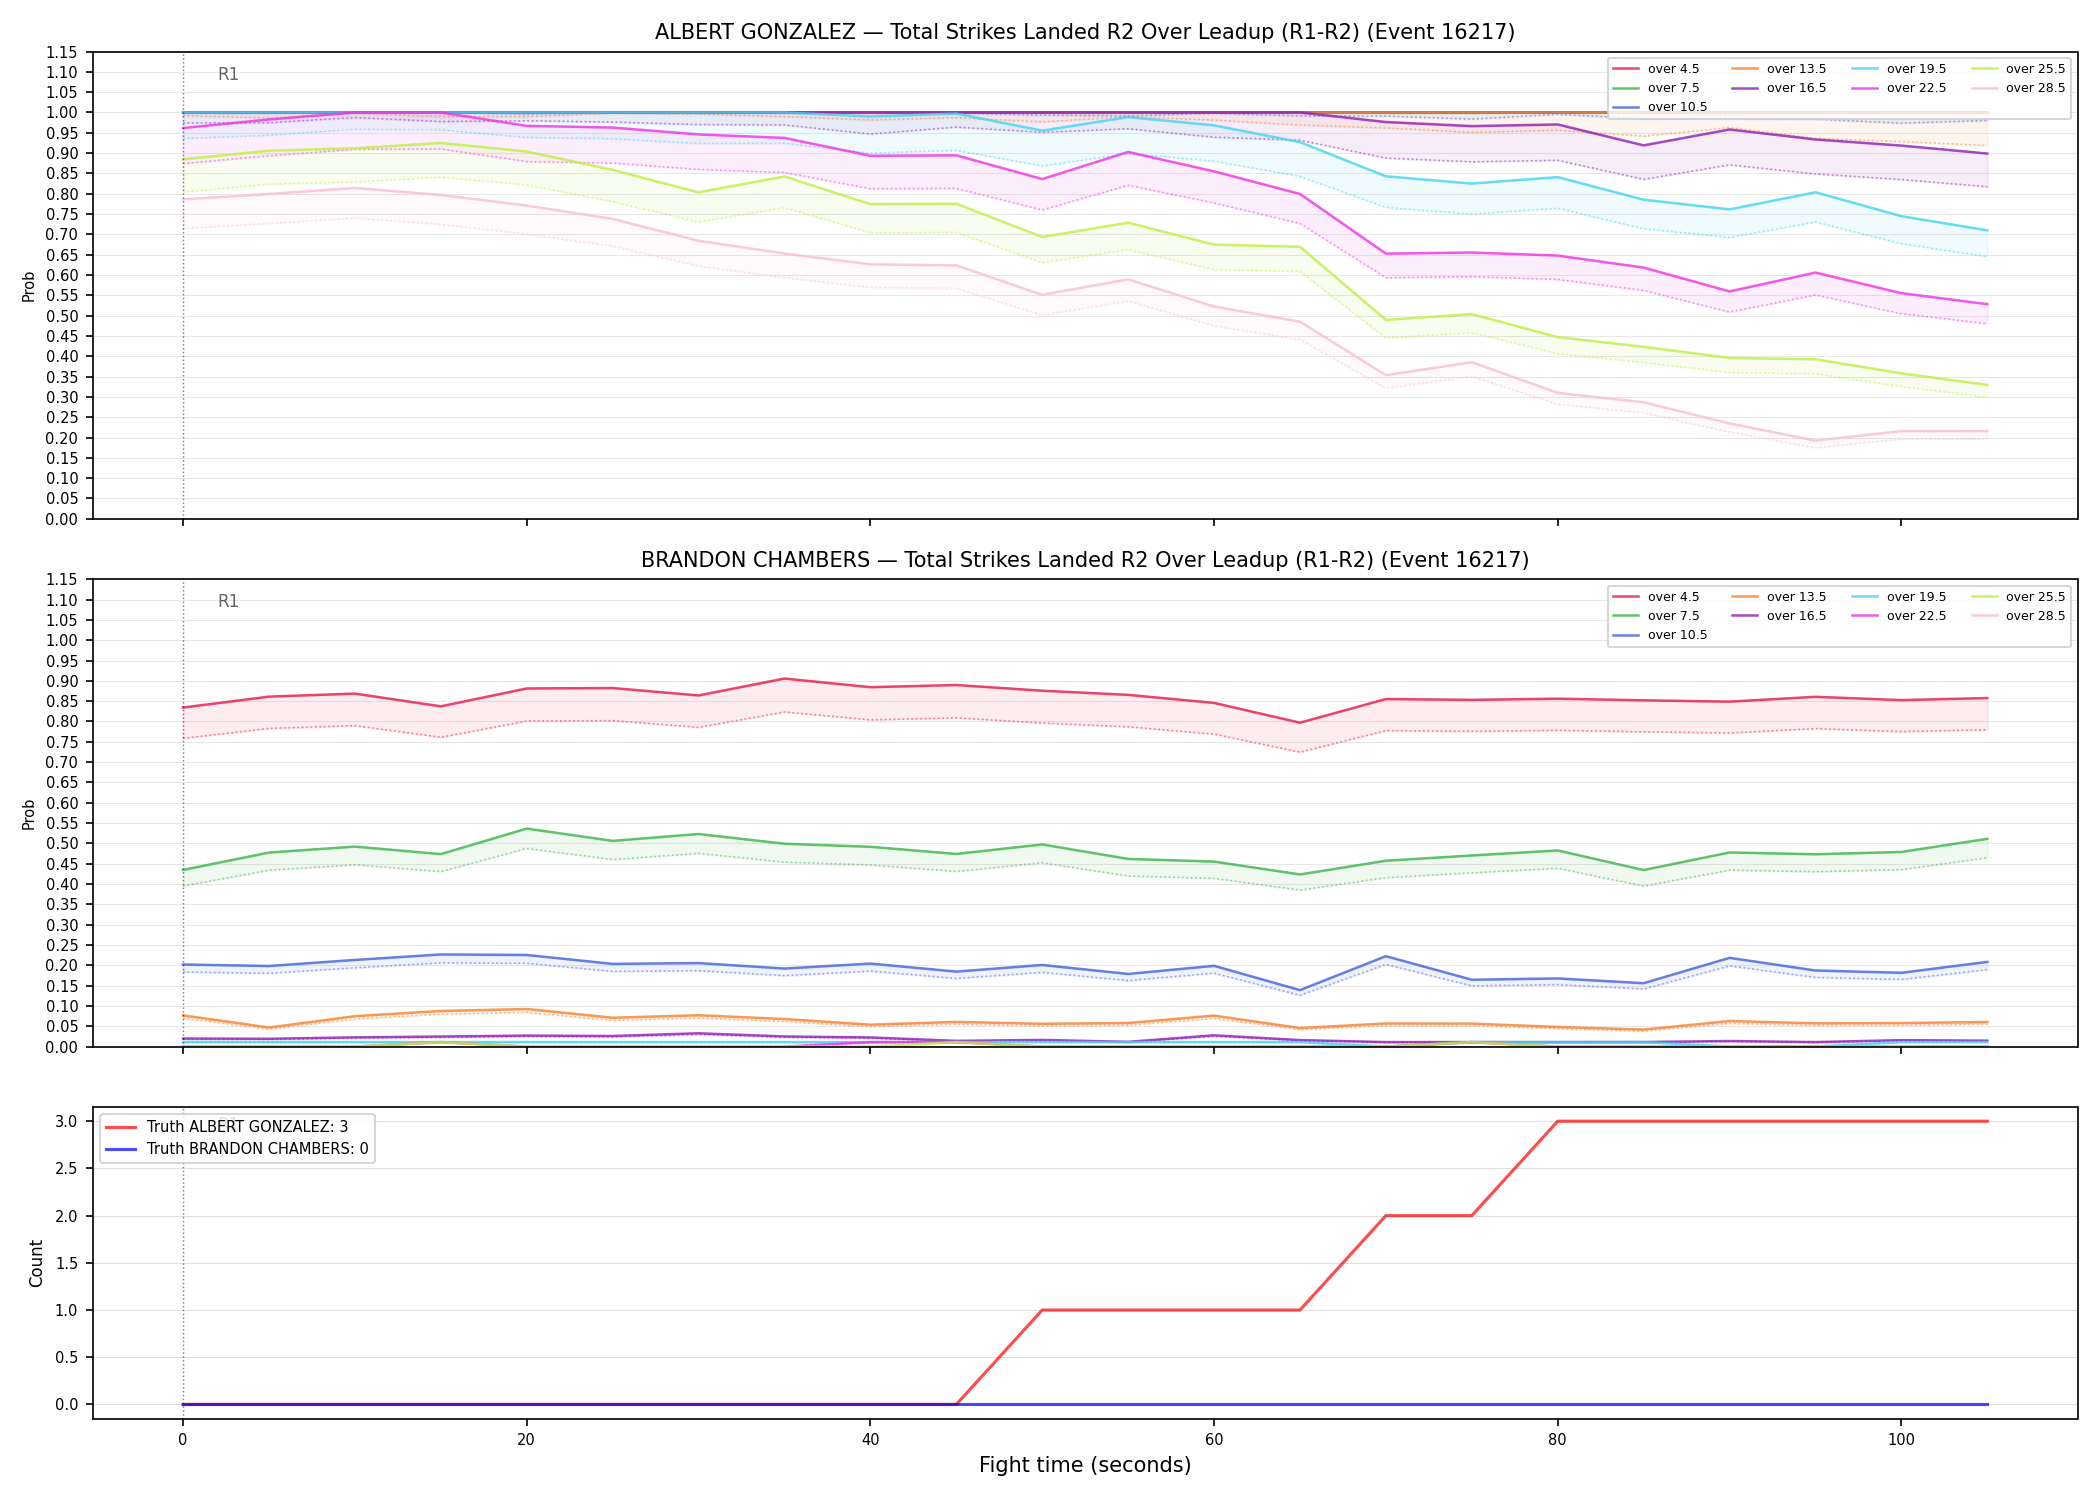Click the 'Fight time (seconds)' axis label
The height and width of the screenshot is (1500, 2100).
[1085, 1466]
